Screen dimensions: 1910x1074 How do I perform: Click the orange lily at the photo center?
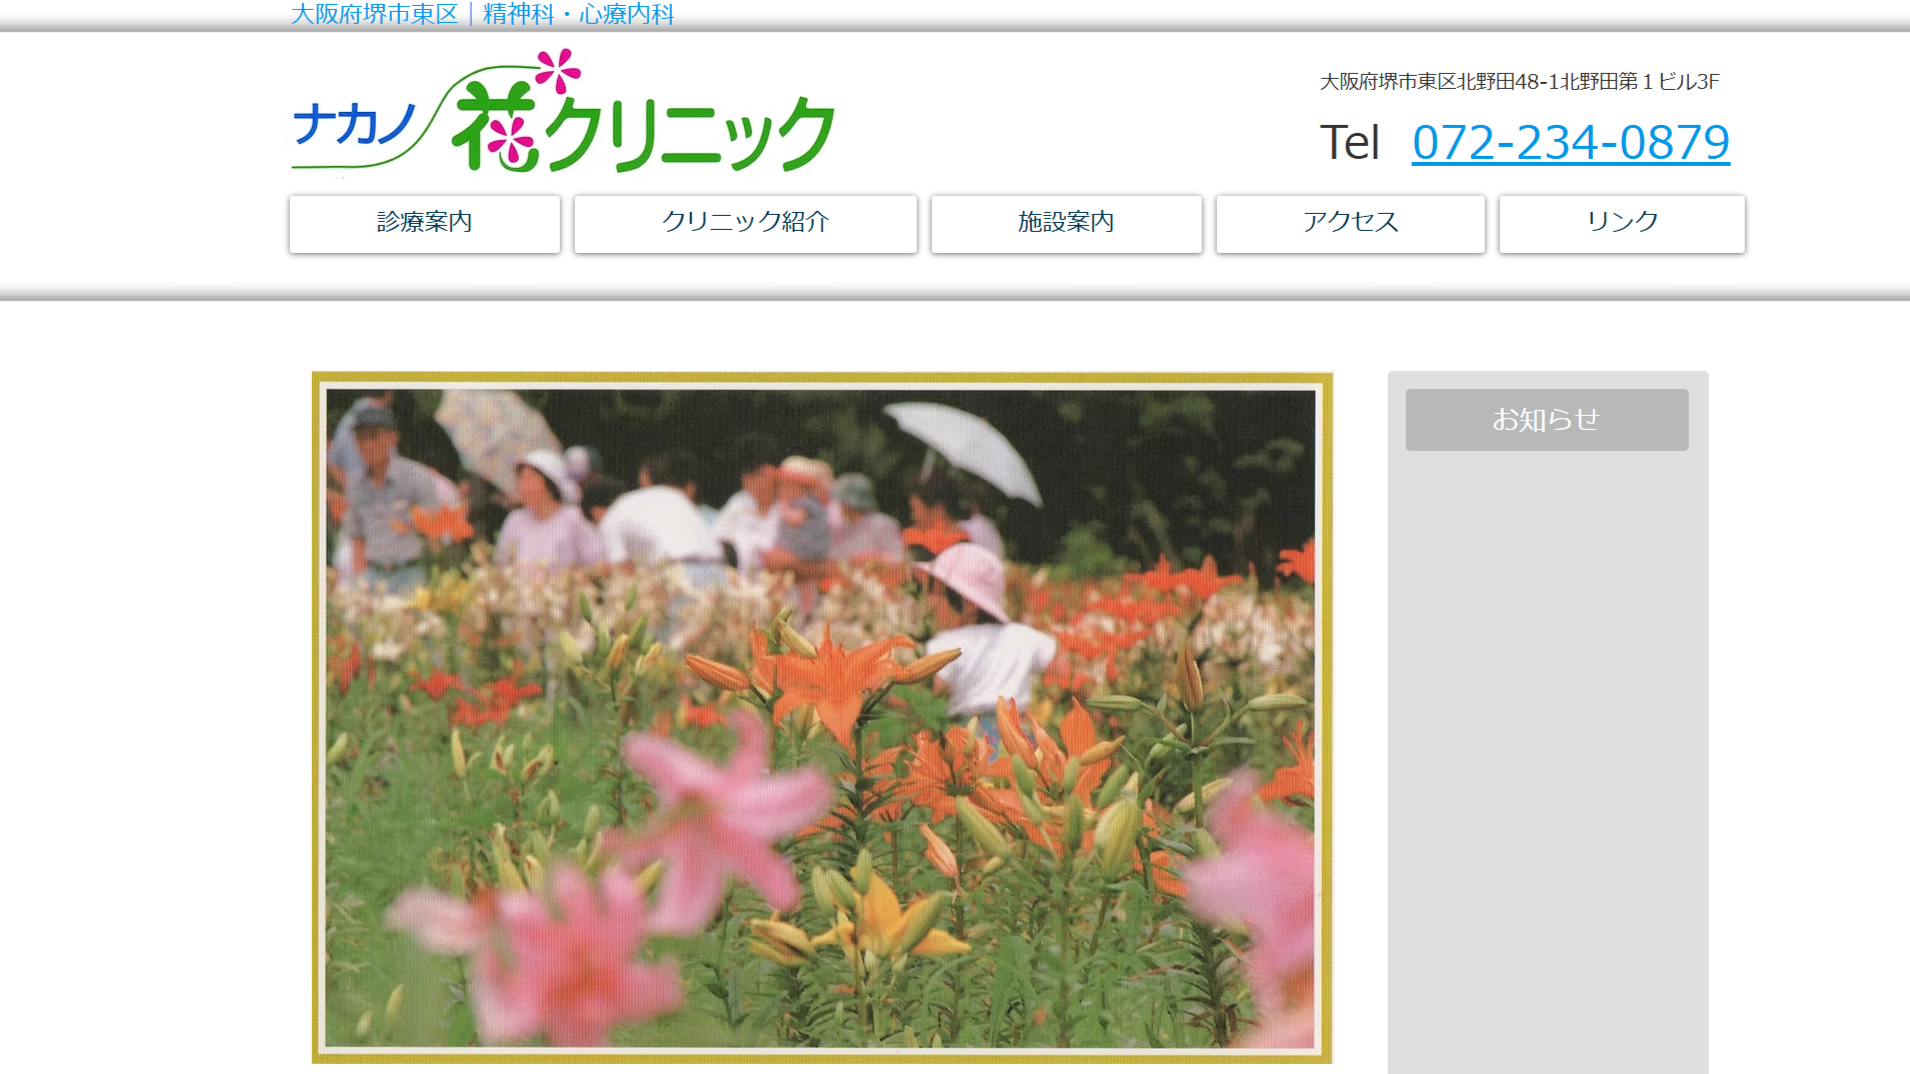830,680
